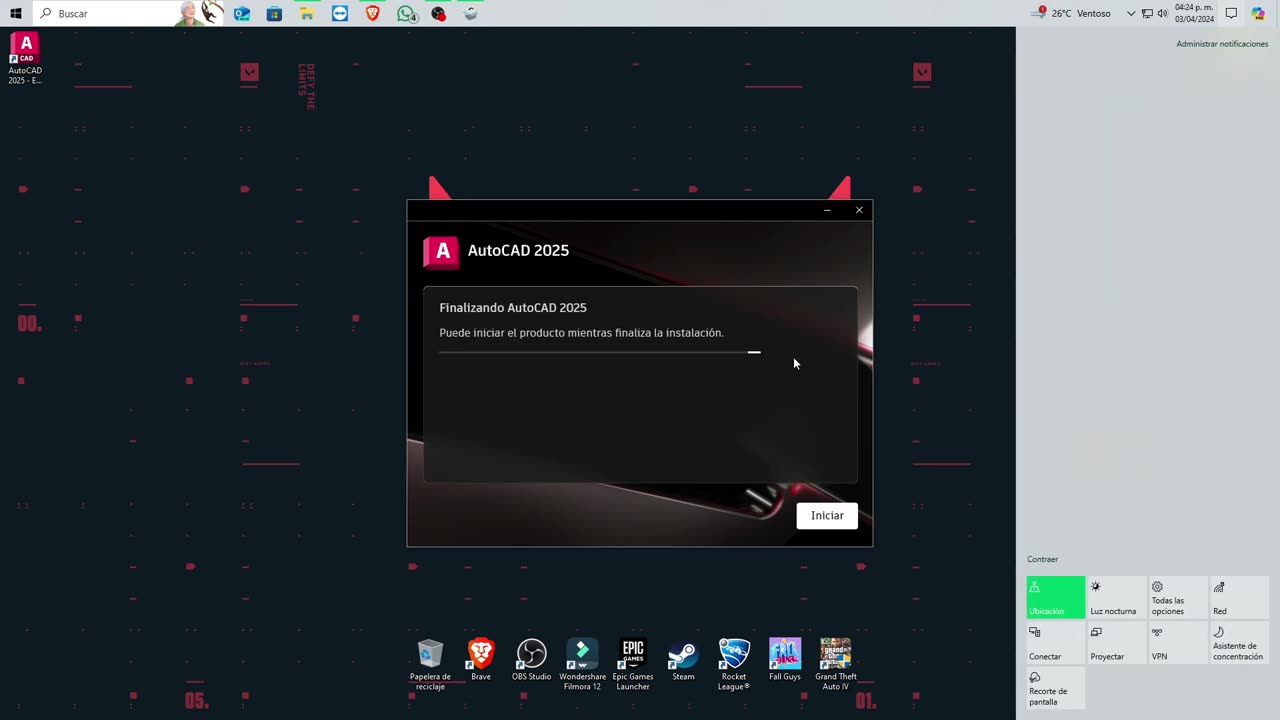
Task: Close the AutoCAD 2025 installer window
Action: 859,210
